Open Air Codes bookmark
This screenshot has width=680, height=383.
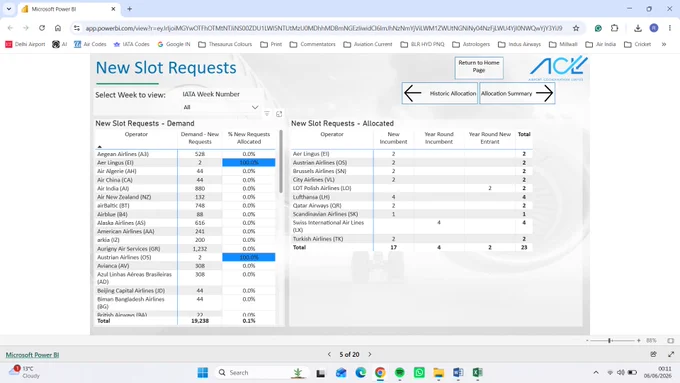[90, 44]
